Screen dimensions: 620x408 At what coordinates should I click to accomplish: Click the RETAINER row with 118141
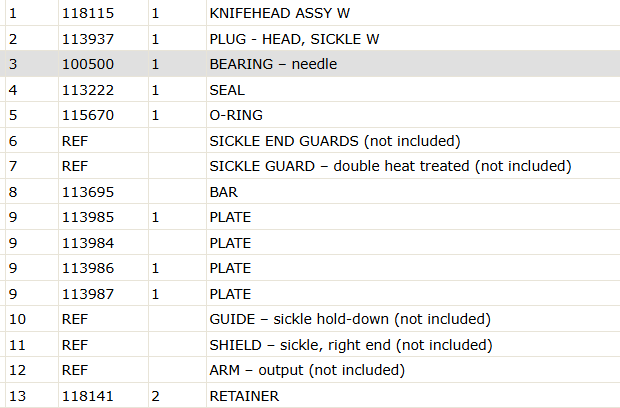(310, 395)
